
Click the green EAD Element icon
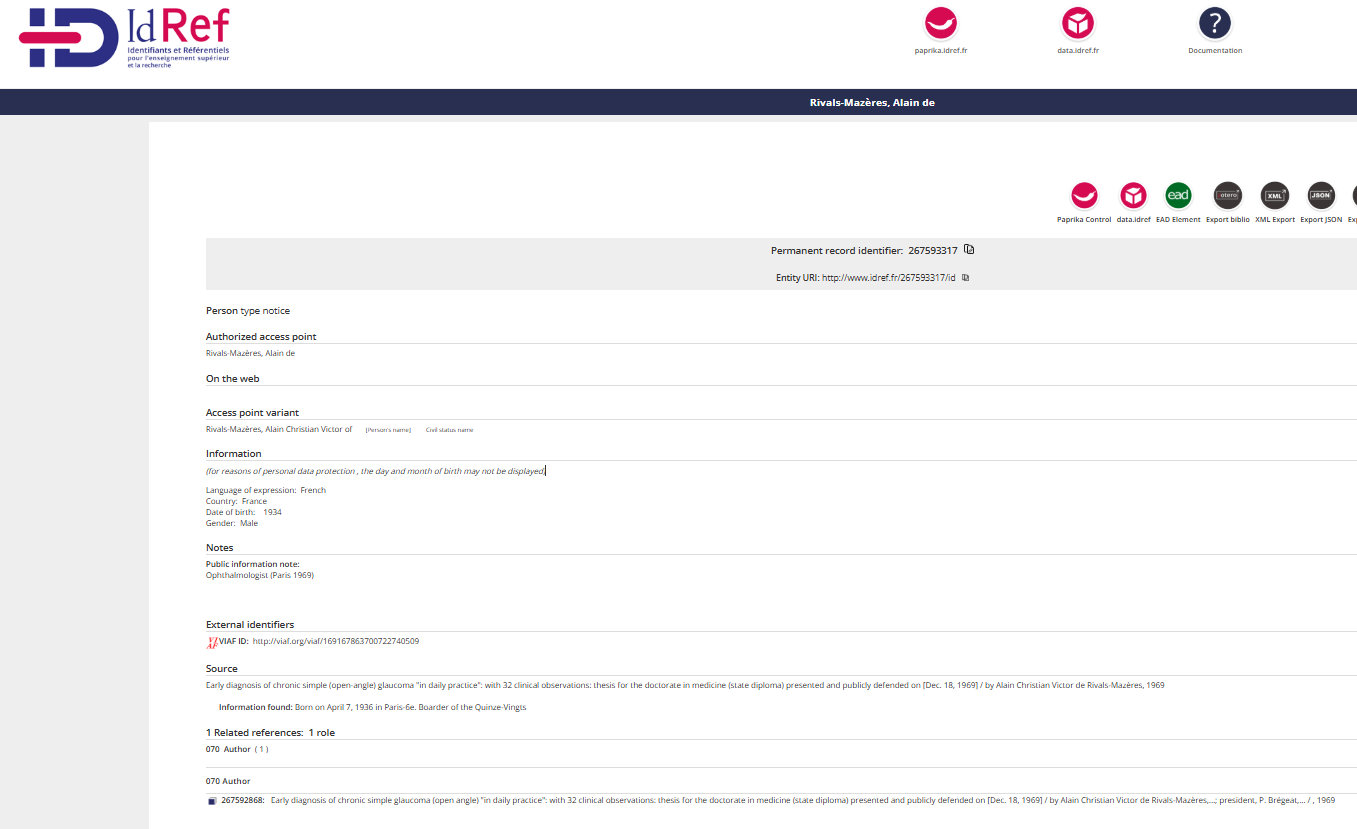[1178, 196]
